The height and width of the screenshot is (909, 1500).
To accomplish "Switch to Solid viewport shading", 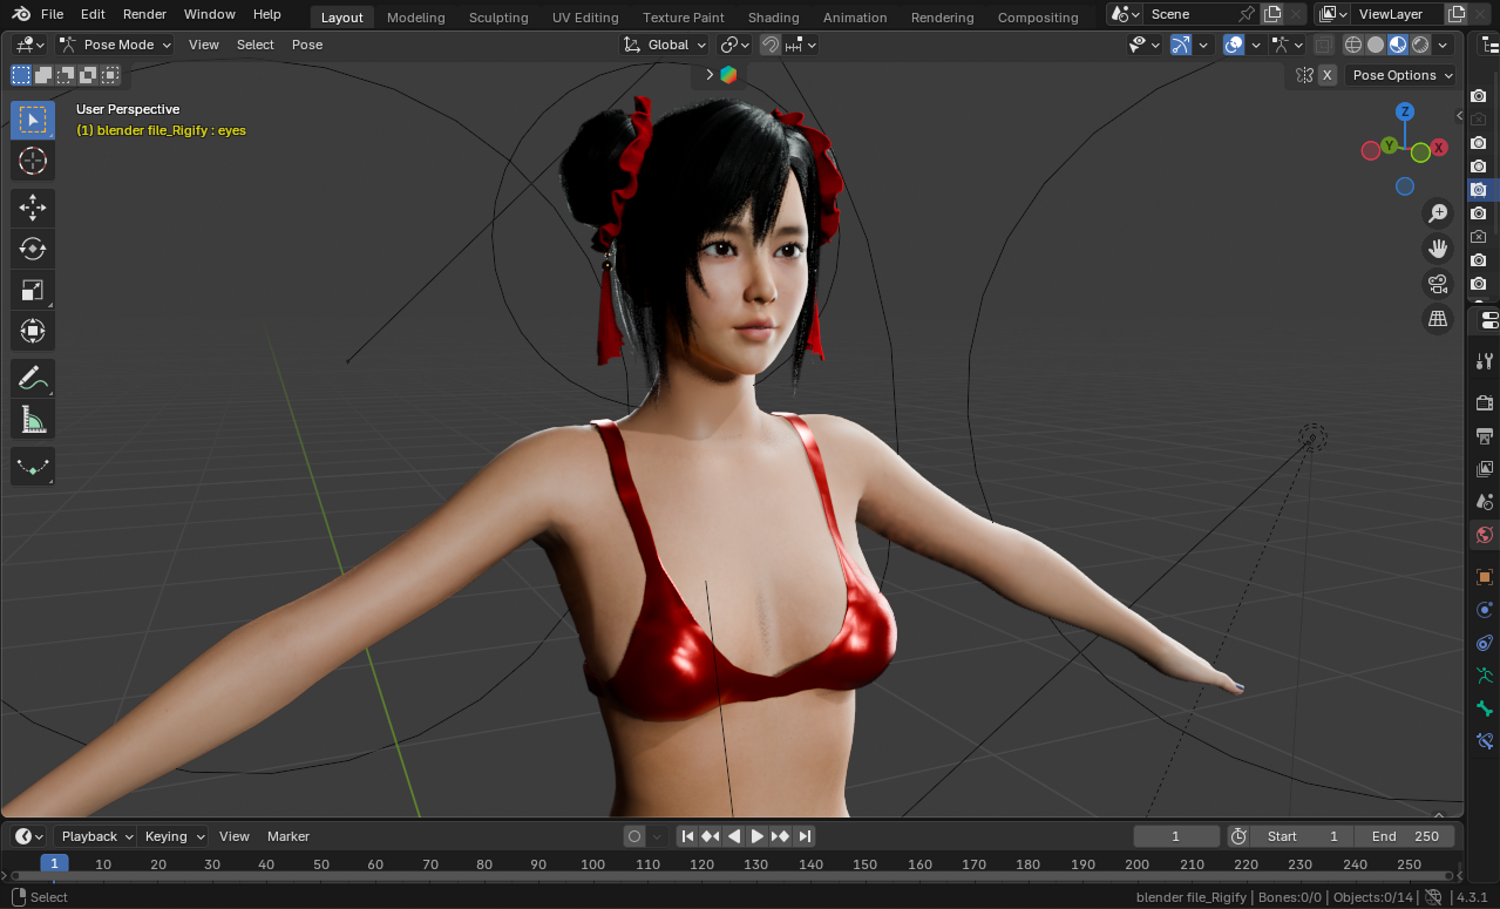I will (1376, 45).
